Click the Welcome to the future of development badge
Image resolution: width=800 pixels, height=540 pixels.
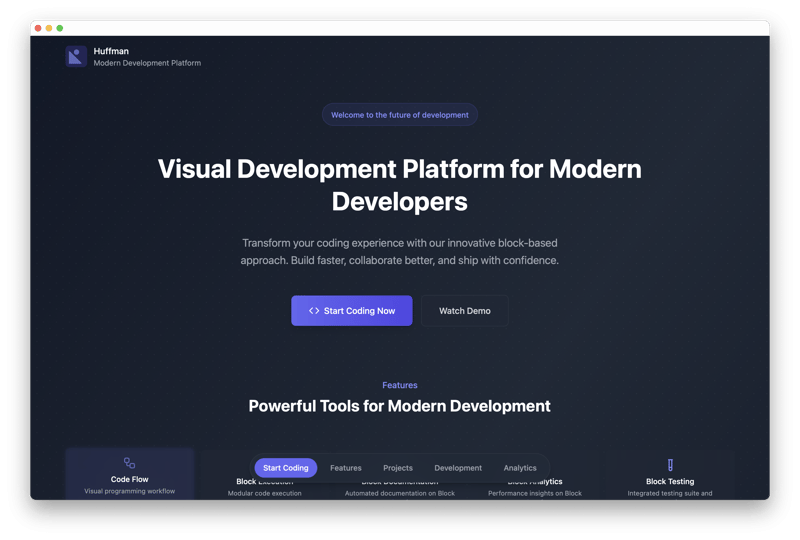400,115
